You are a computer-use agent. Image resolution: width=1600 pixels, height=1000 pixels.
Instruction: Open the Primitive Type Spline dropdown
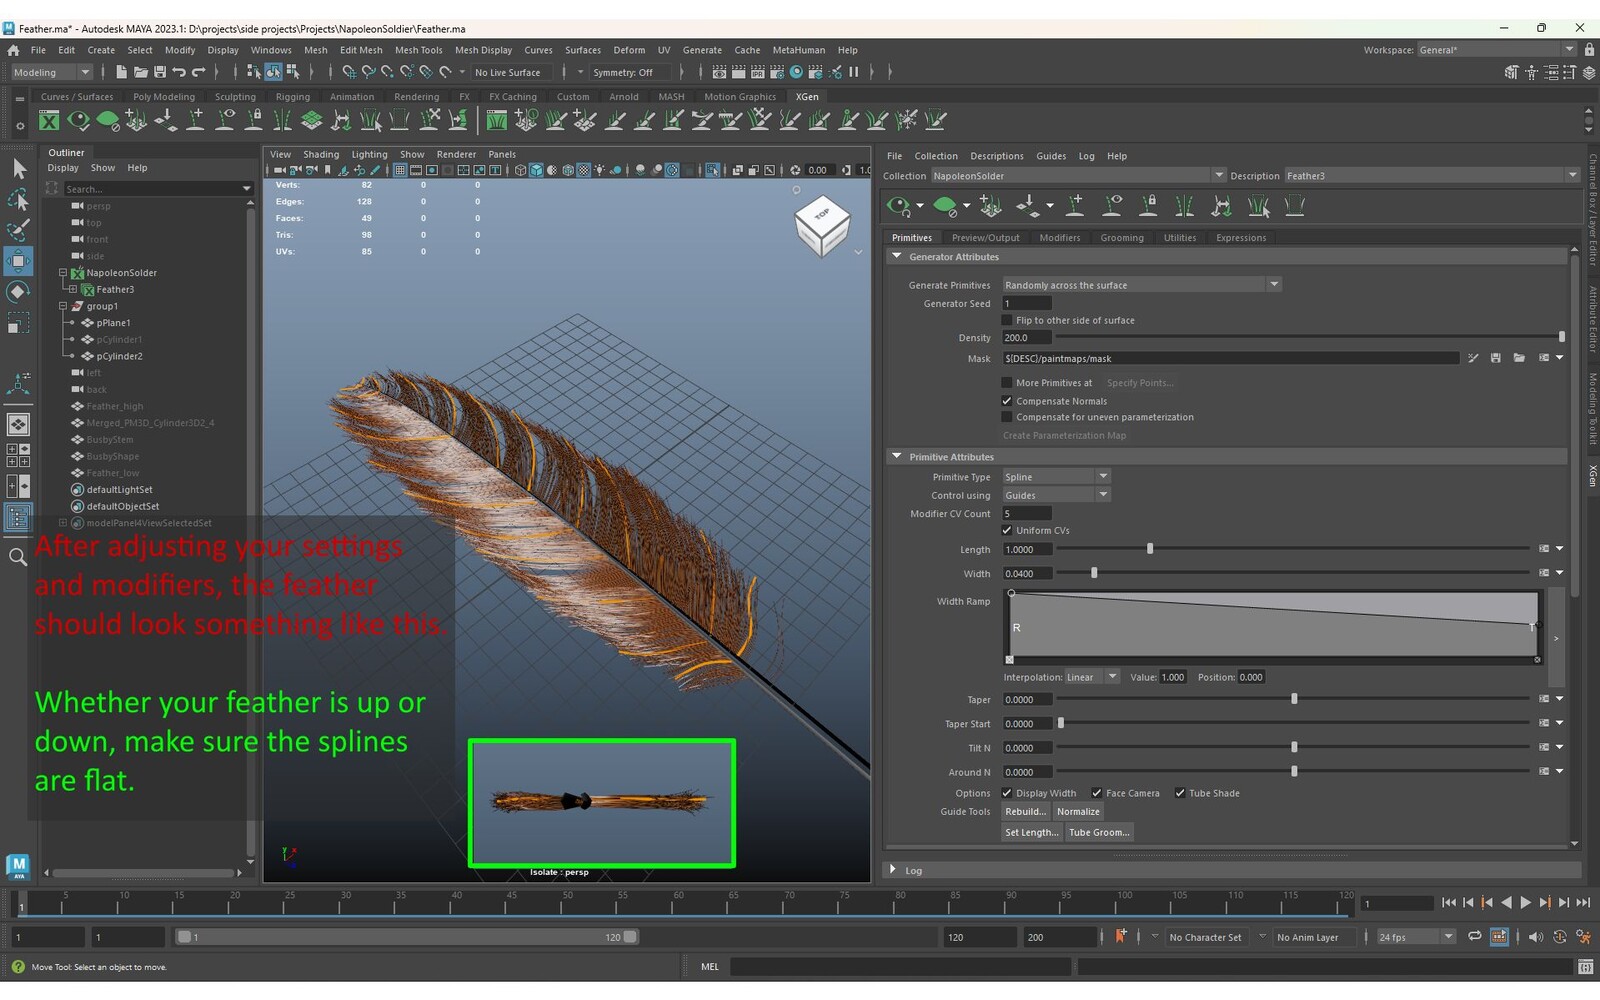tap(1056, 477)
